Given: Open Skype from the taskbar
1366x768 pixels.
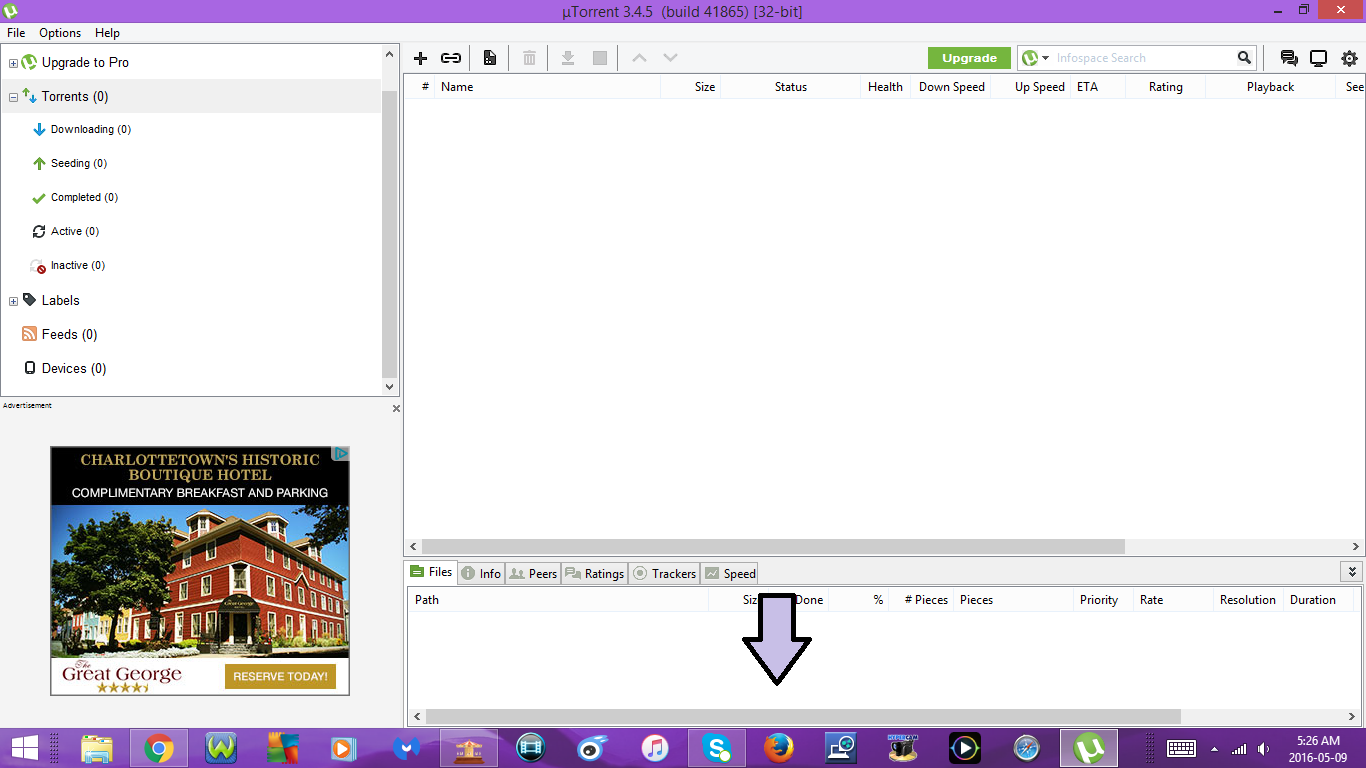Looking at the screenshot, I should (716, 748).
